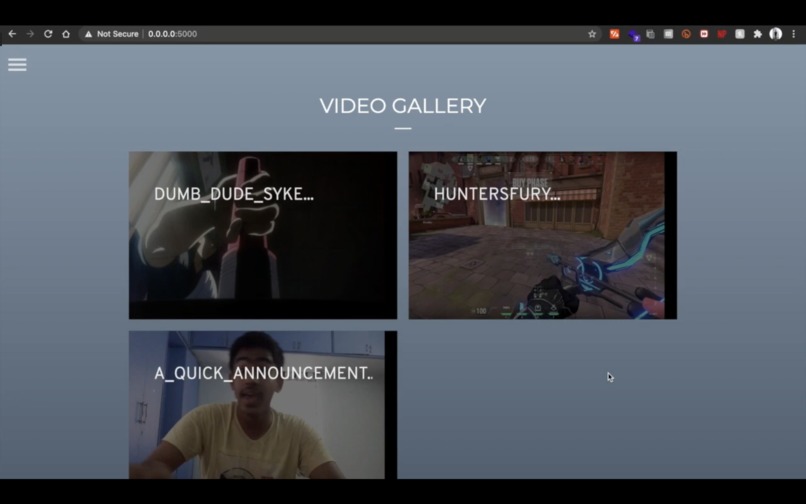This screenshot has height=504, width=806.
Task: Open the Chrome profile avatar
Action: (x=776, y=34)
